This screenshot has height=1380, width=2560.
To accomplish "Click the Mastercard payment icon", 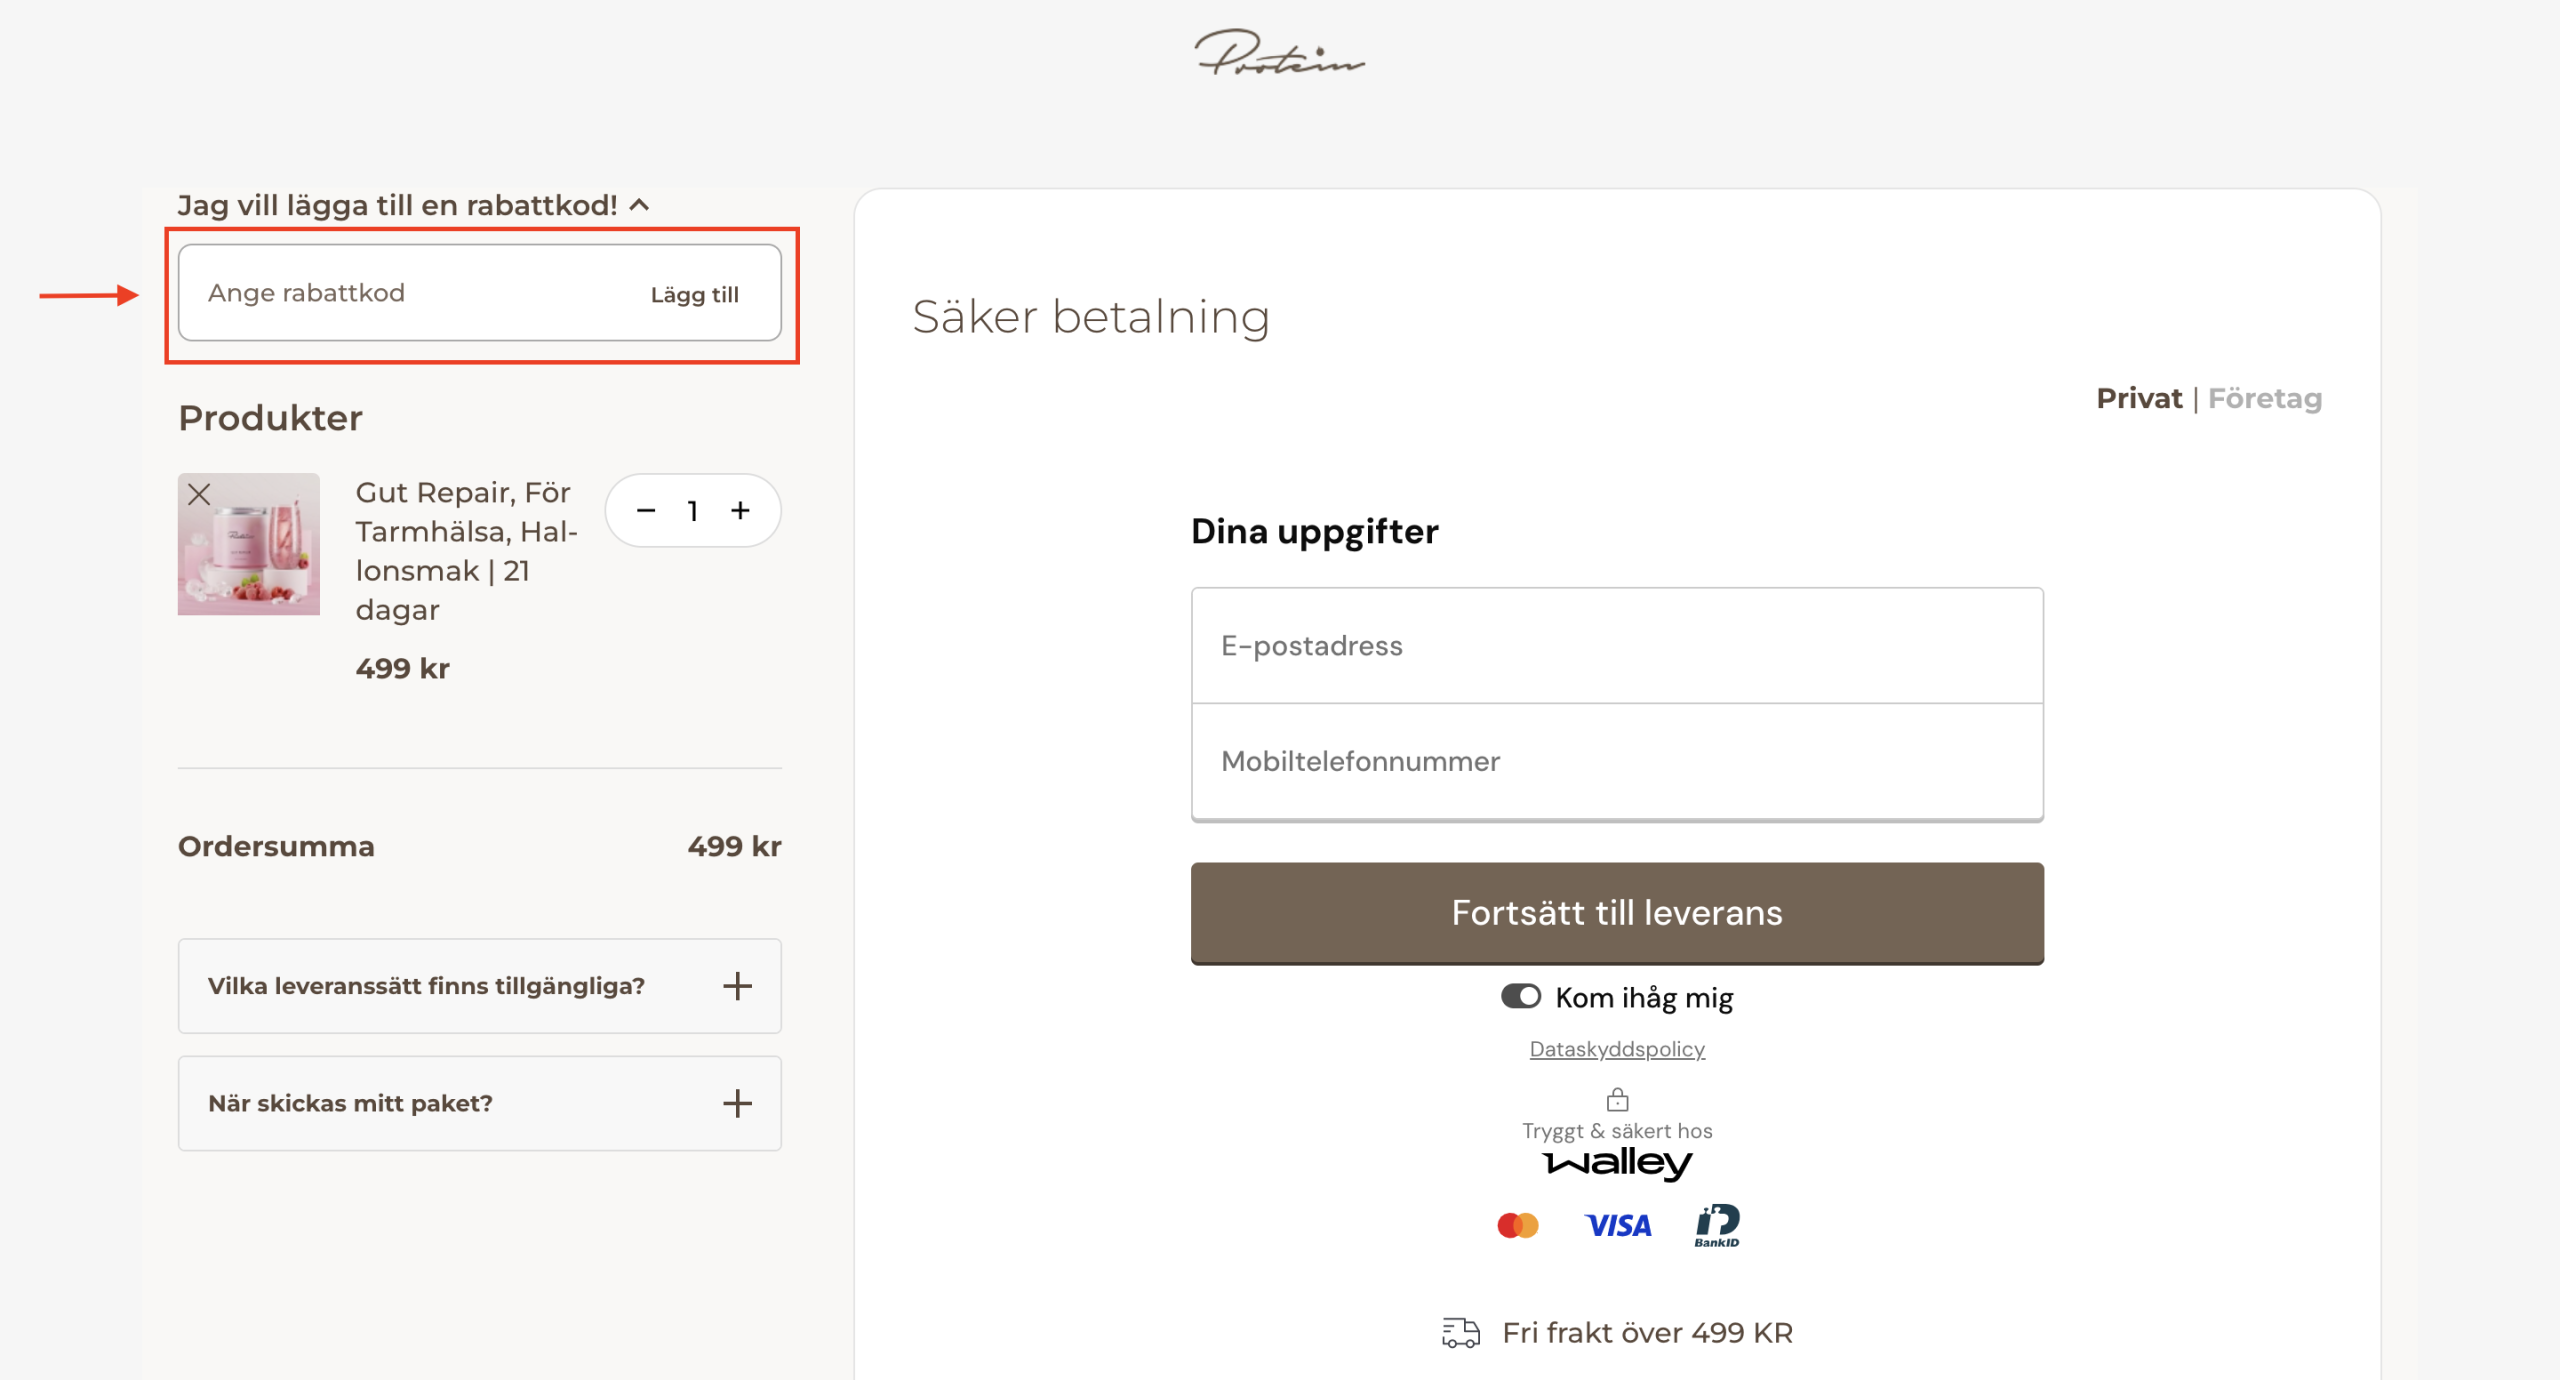I will [1517, 1225].
